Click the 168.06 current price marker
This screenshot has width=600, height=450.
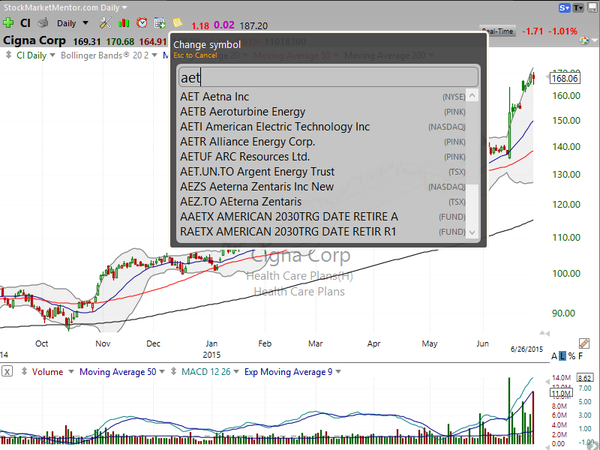pos(565,78)
